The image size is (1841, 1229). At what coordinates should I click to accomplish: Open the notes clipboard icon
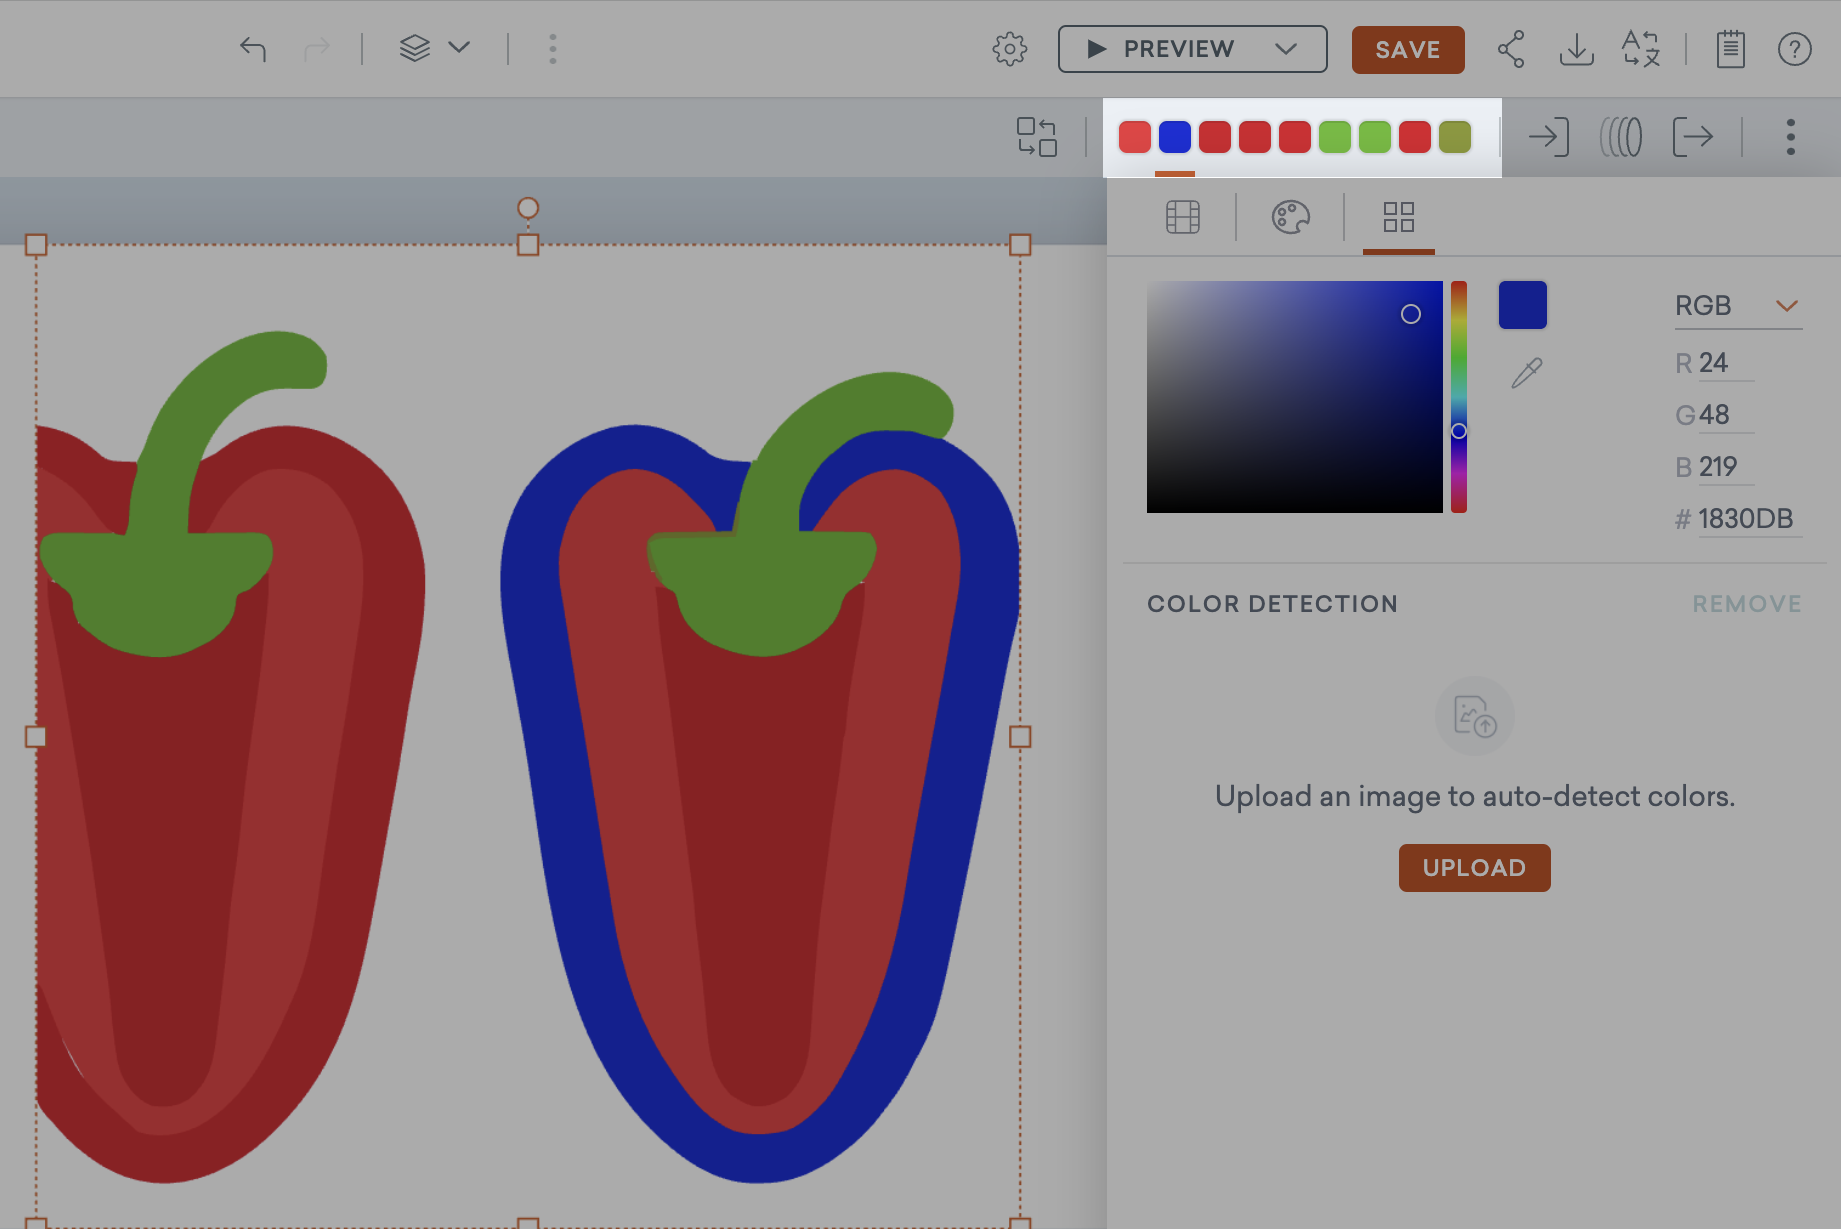click(1730, 49)
